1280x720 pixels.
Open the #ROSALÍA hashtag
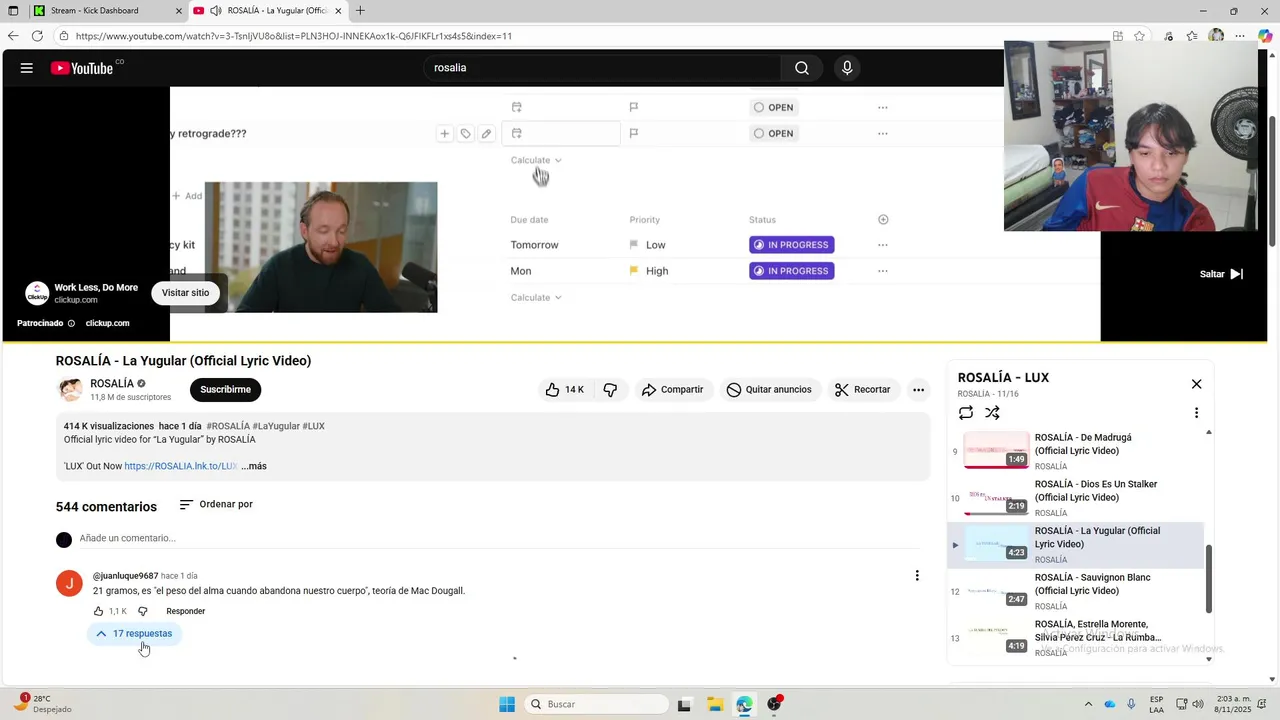[228, 426]
